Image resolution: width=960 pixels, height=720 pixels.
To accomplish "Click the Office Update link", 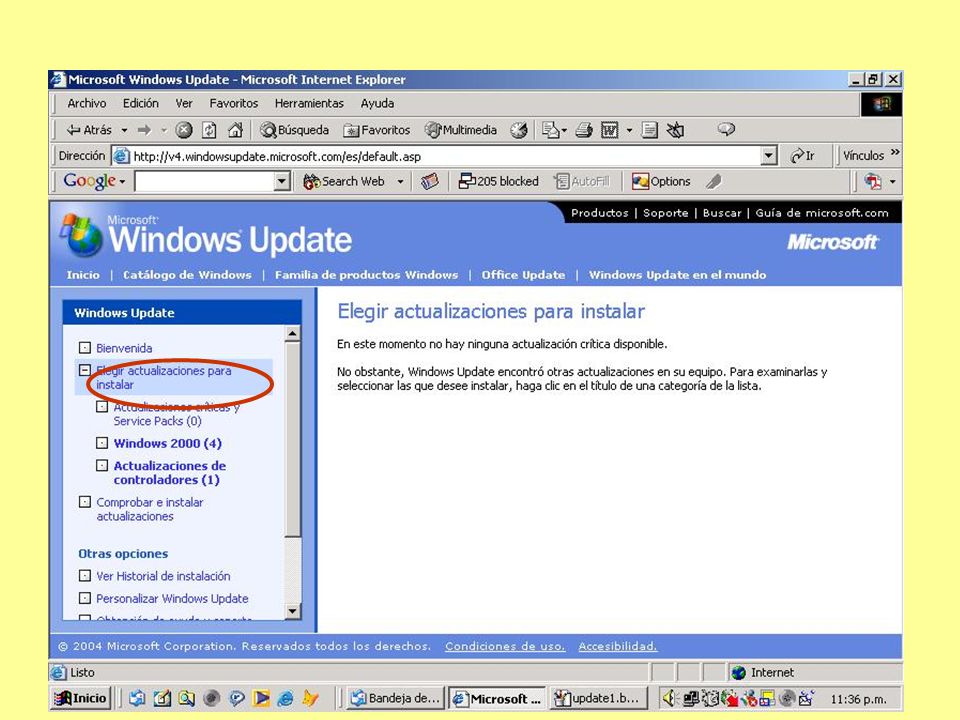I will (x=523, y=275).
